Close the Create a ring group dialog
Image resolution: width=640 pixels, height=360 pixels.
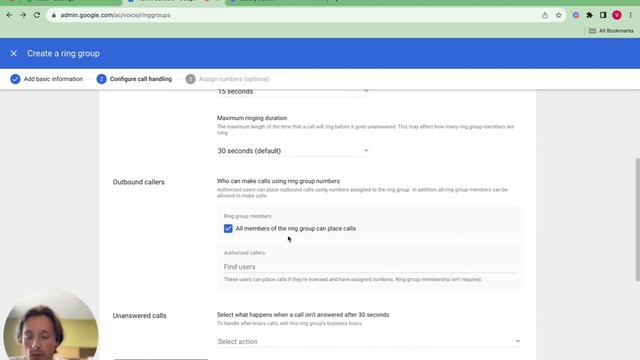(x=13, y=53)
